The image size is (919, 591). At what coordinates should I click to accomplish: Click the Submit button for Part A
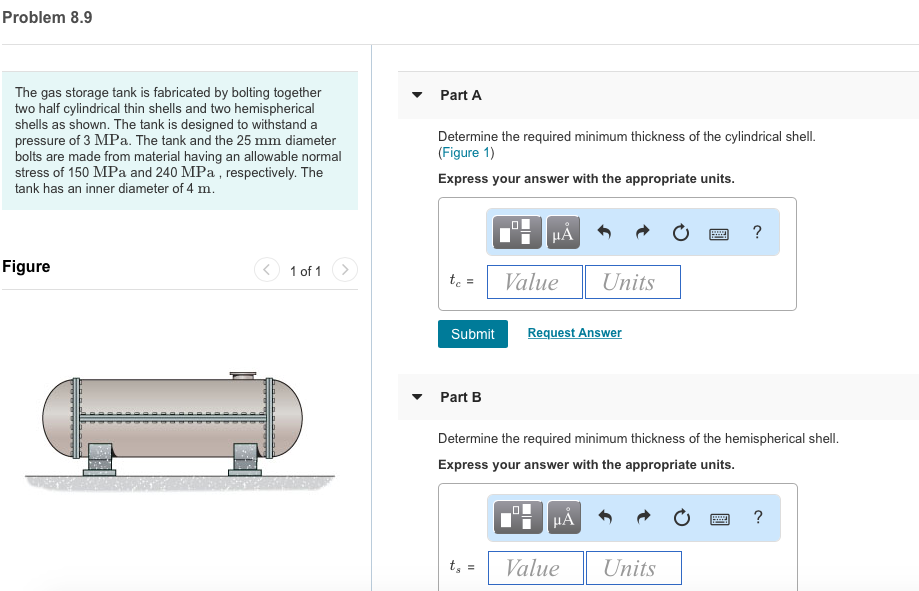[472, 334]
